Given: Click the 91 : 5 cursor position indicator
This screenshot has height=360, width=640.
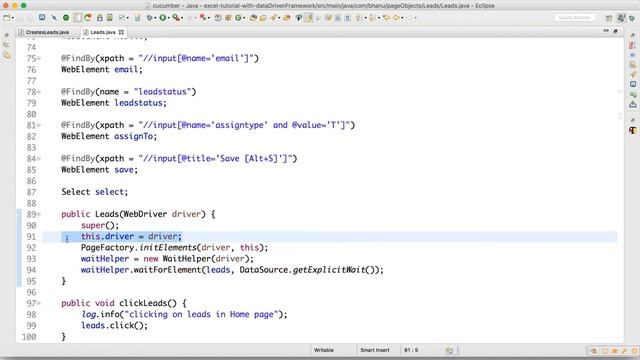Looking at the screenshot, I should click(411, 350).
